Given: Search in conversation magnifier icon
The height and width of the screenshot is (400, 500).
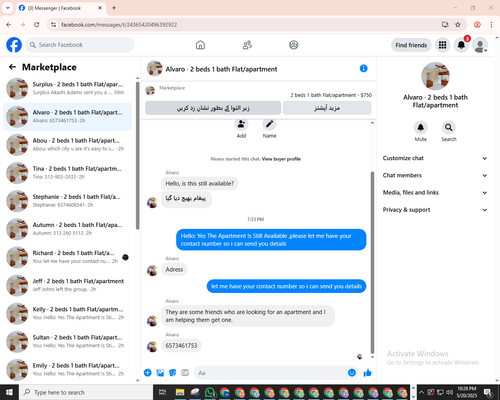Looking at the screenshot, I should click(449, 127).
